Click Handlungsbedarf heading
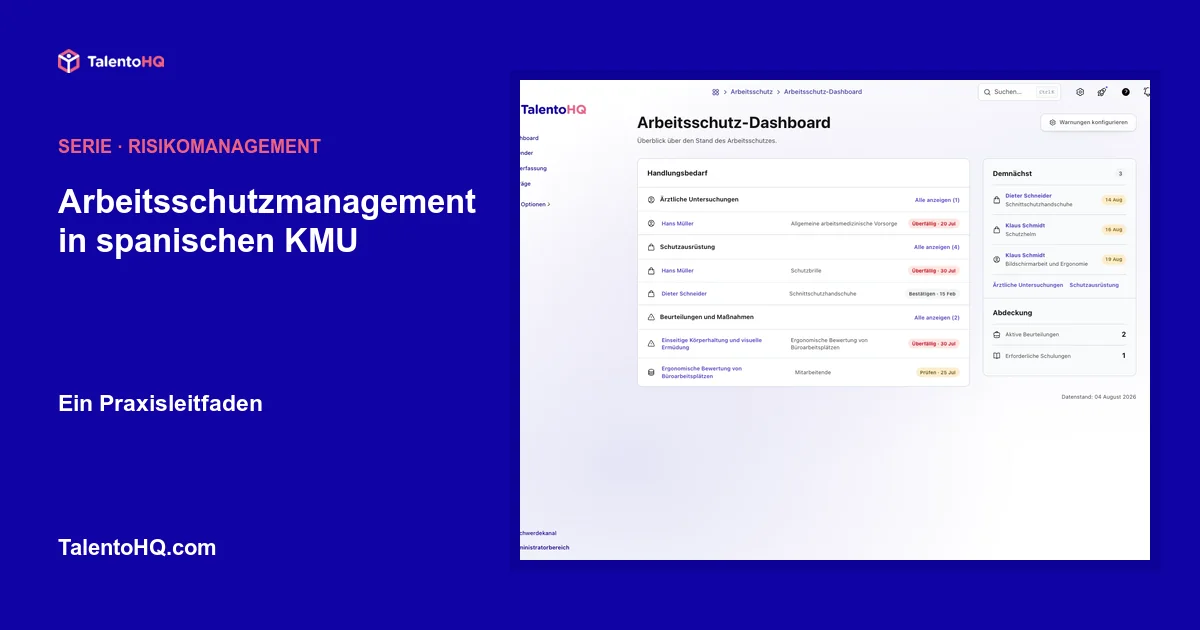 click(677, 174)
